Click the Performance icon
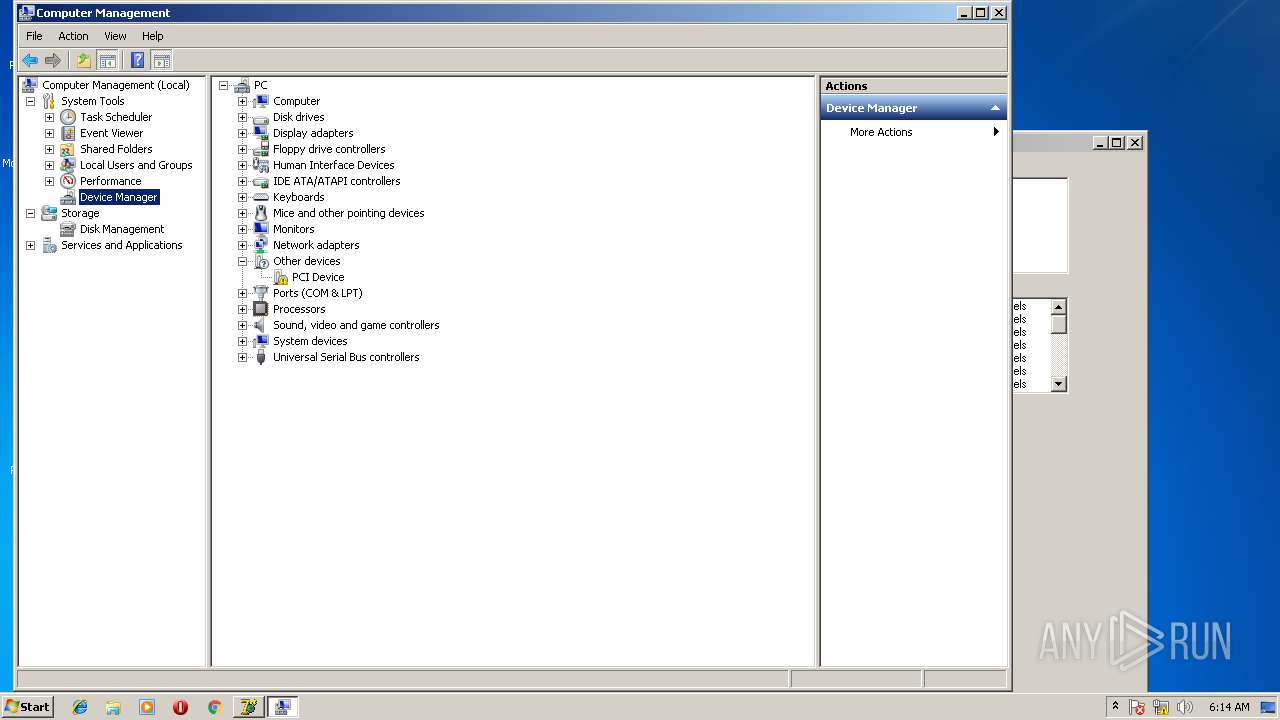The image size is (1280, 720). (68, 181)
